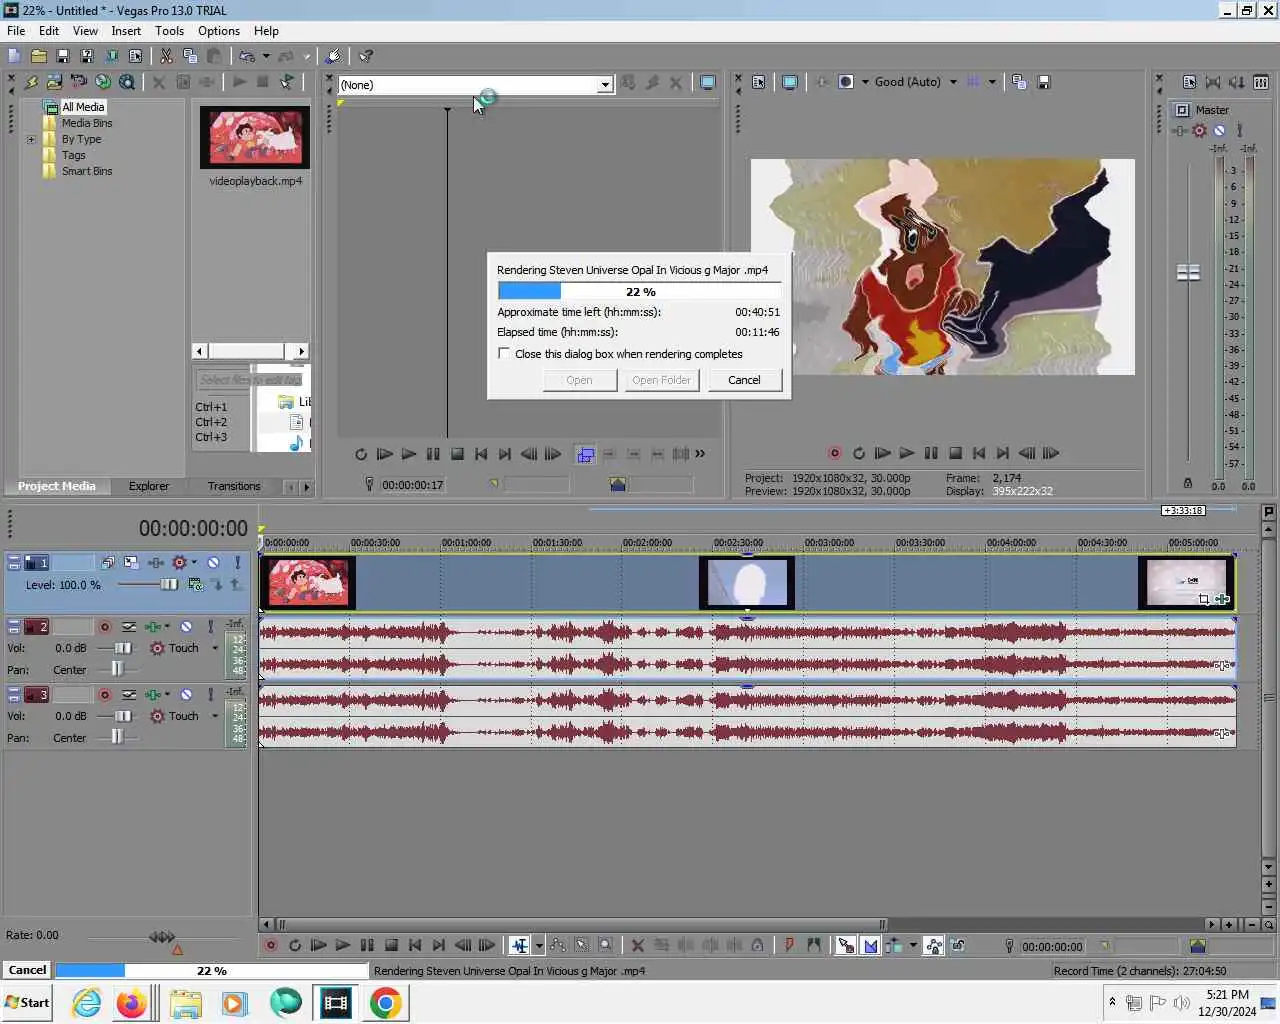Click the Open project folder icon
Viewport: 1280px width, 1024px height.
pos(38,56)
